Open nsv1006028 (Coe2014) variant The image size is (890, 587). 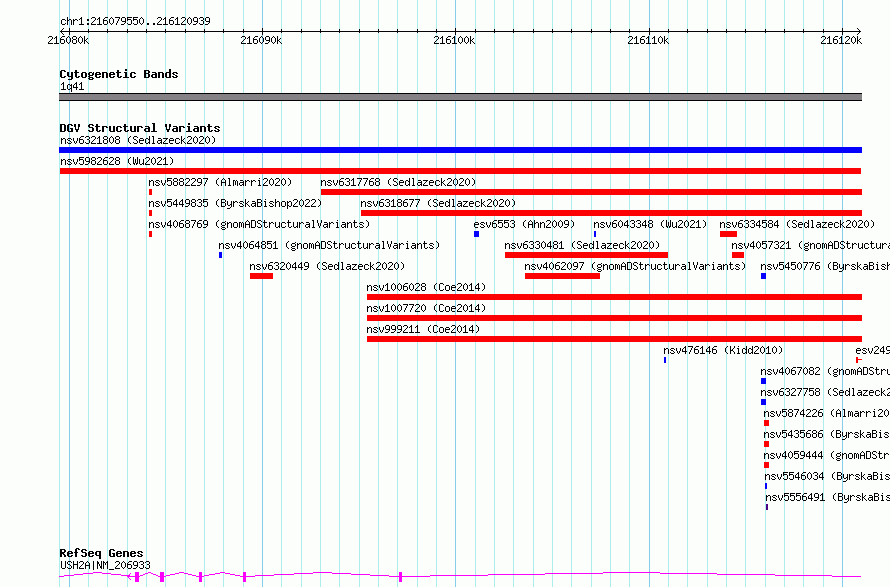[426, 287]
